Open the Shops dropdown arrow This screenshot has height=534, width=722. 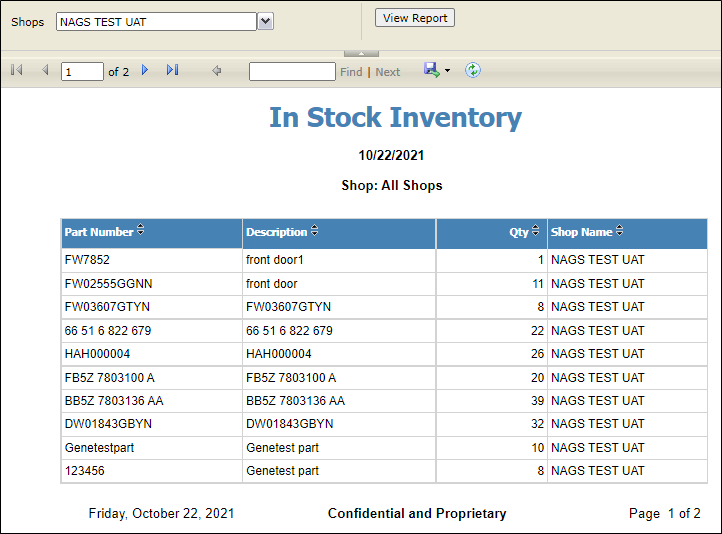(x=265, y=21)
